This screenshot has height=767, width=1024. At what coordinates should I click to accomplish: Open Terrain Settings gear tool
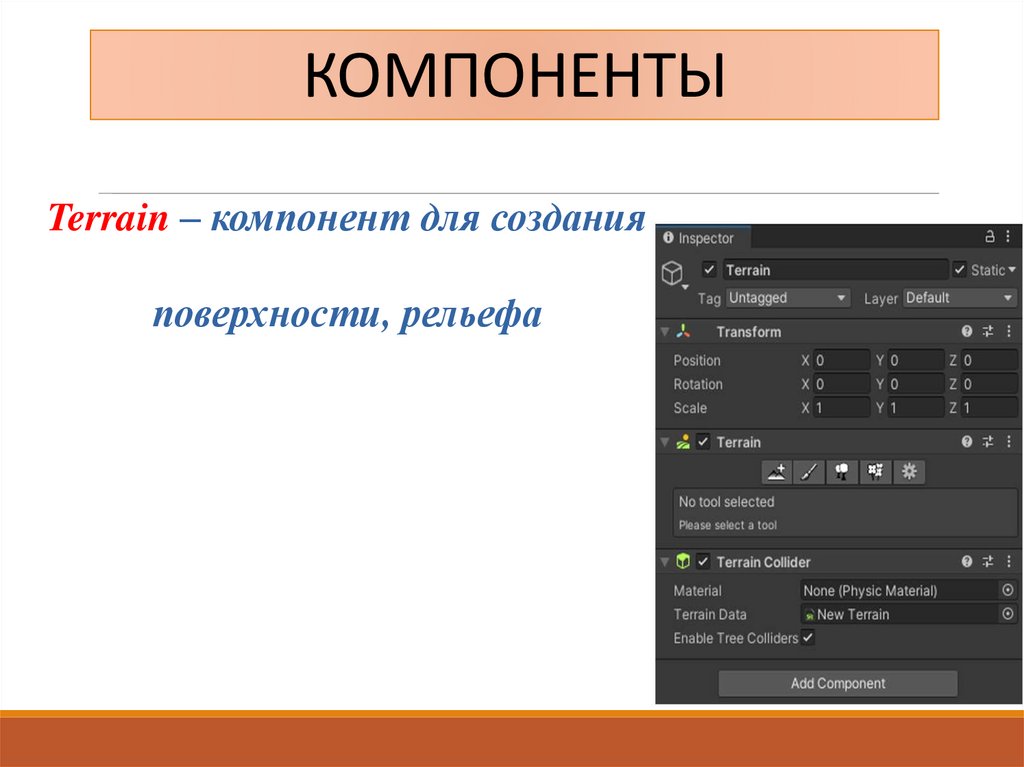(908, 472)
